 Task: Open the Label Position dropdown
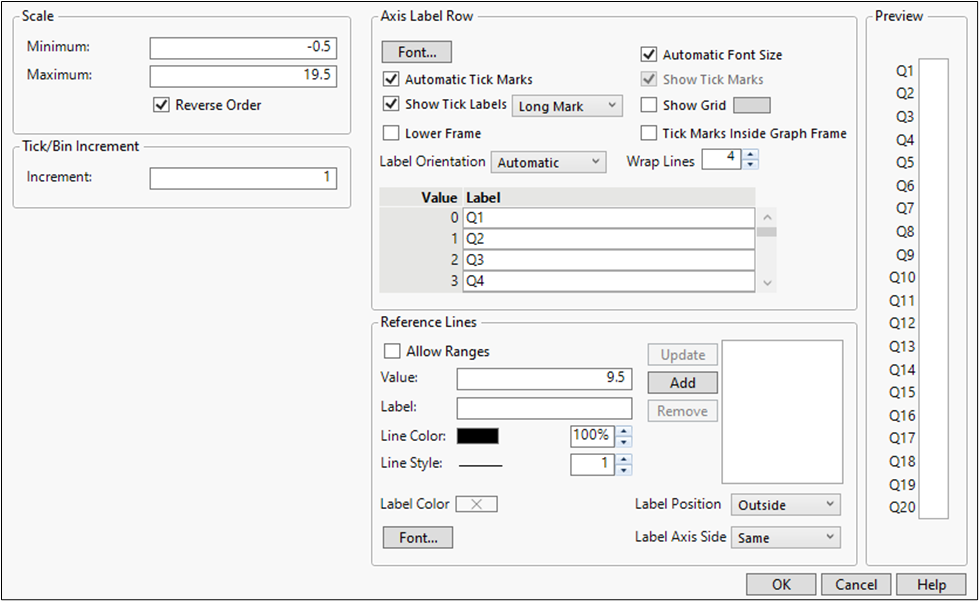(x=785, y=505)
